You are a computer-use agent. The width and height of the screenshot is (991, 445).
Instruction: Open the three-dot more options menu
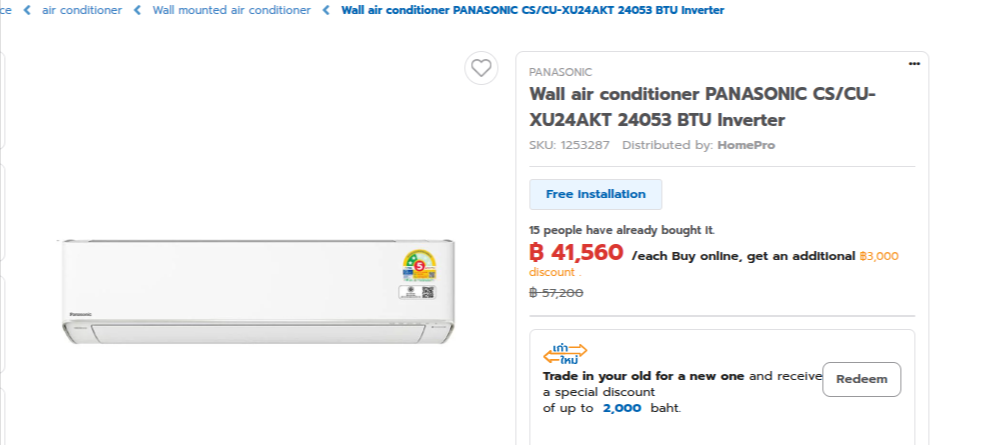914,64
